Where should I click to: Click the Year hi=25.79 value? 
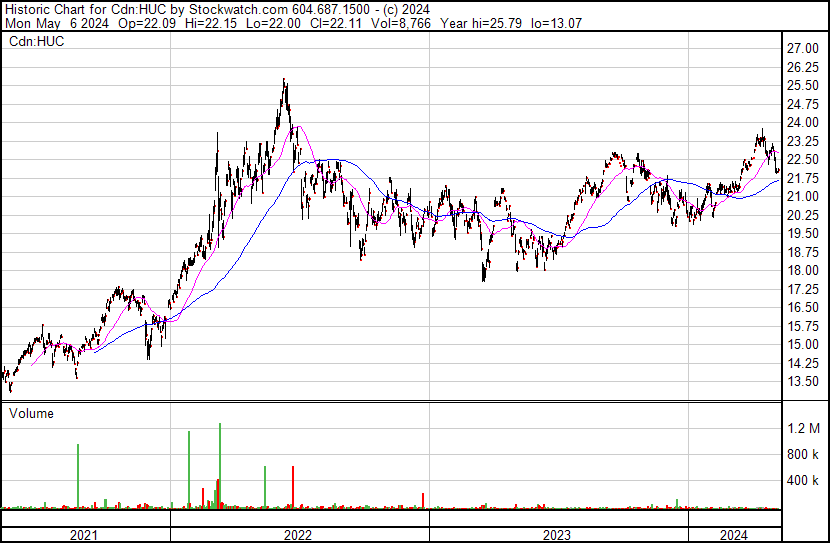tap(481, 23)
